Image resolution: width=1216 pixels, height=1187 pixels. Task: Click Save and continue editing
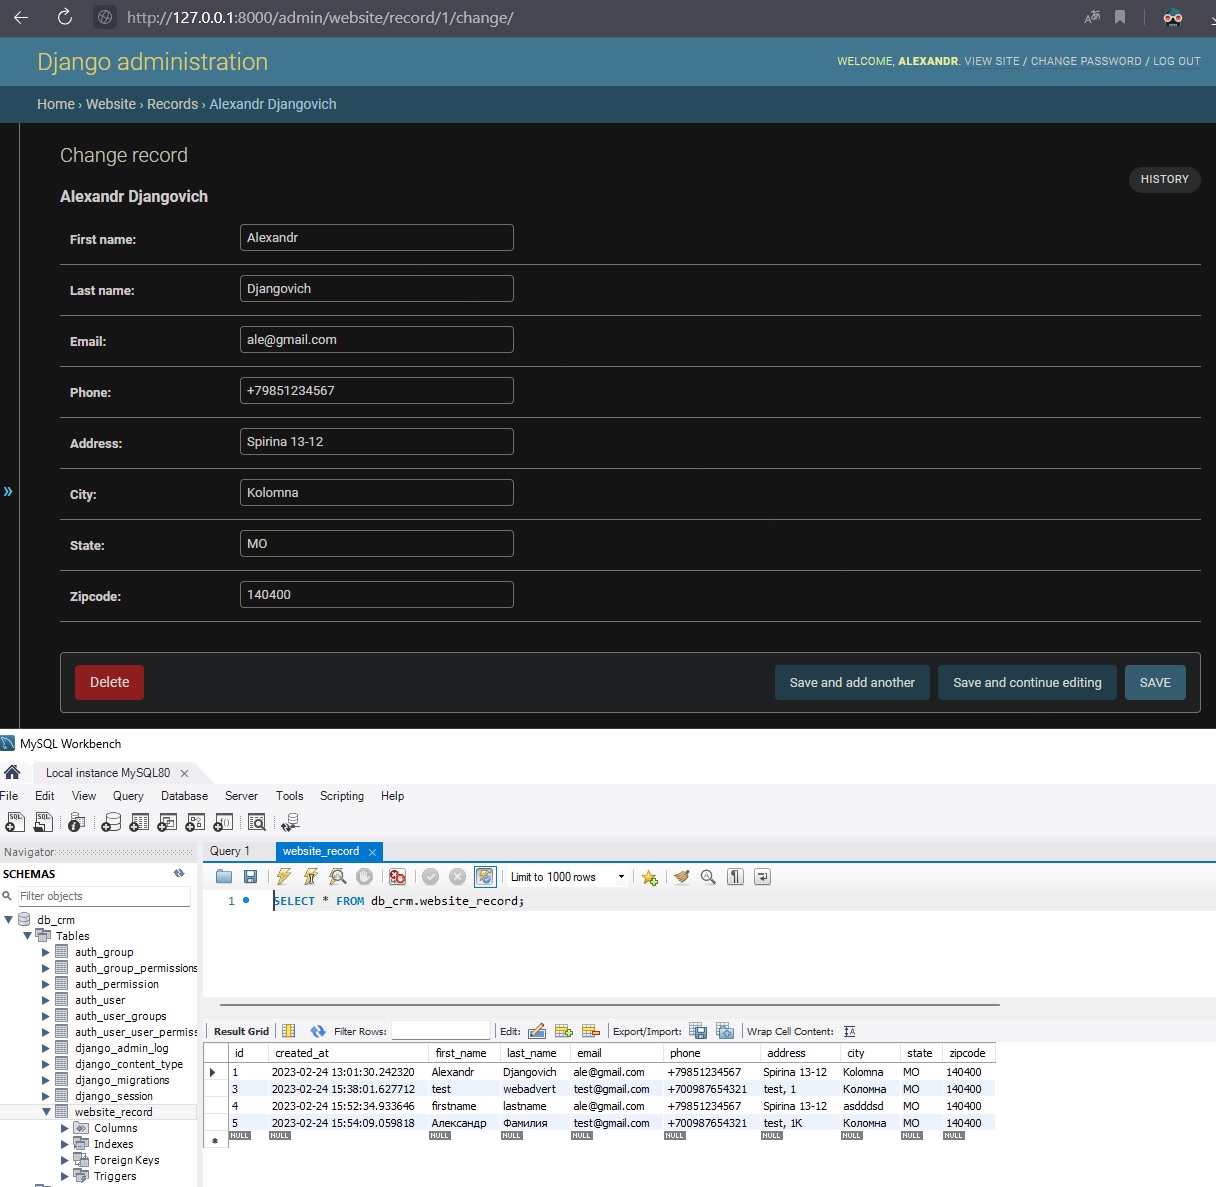click(1027, 682)
